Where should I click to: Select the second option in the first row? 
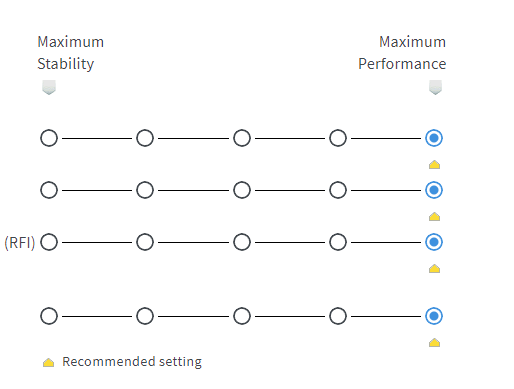pos(145,138)
